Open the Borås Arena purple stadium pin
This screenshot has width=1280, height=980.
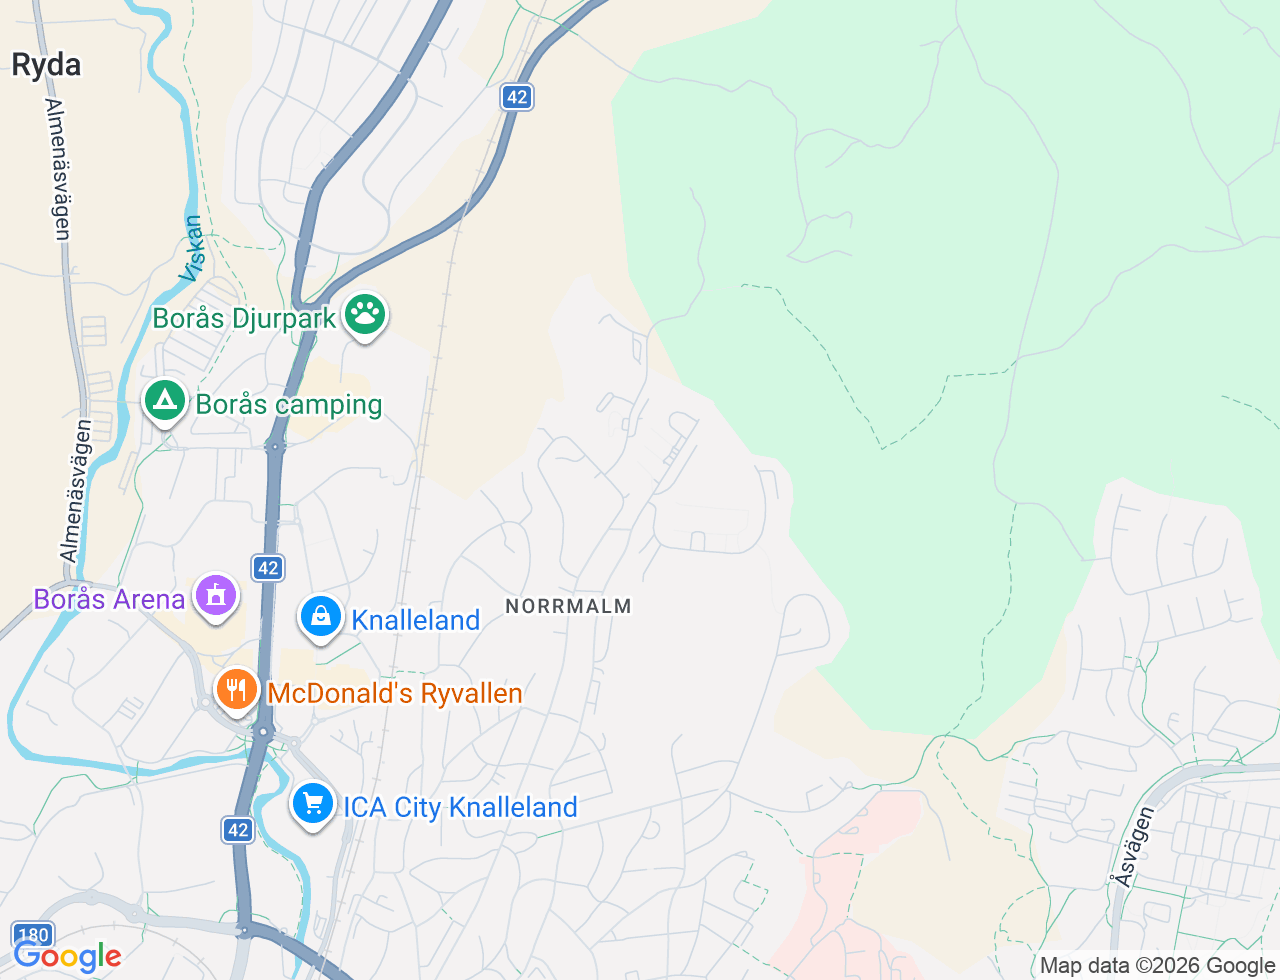(215, 597)
